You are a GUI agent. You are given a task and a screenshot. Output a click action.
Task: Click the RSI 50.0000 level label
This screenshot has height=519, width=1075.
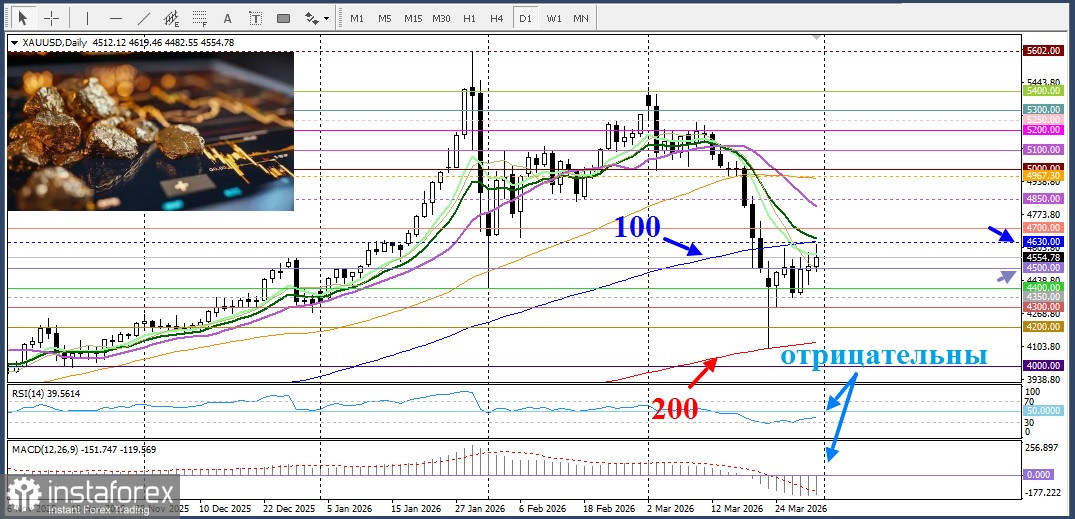[1043, 411]
